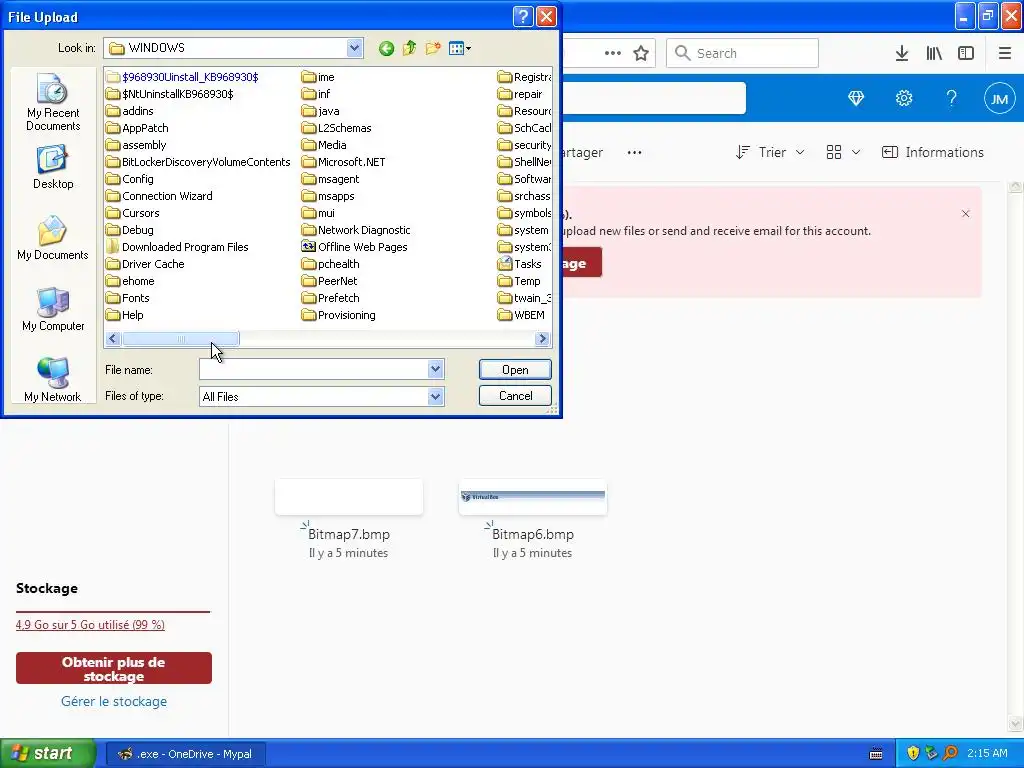This screenshot has width=1024, height=768.
Task: Click the file list scroll left arrow
Action: [x=112, y=339]
